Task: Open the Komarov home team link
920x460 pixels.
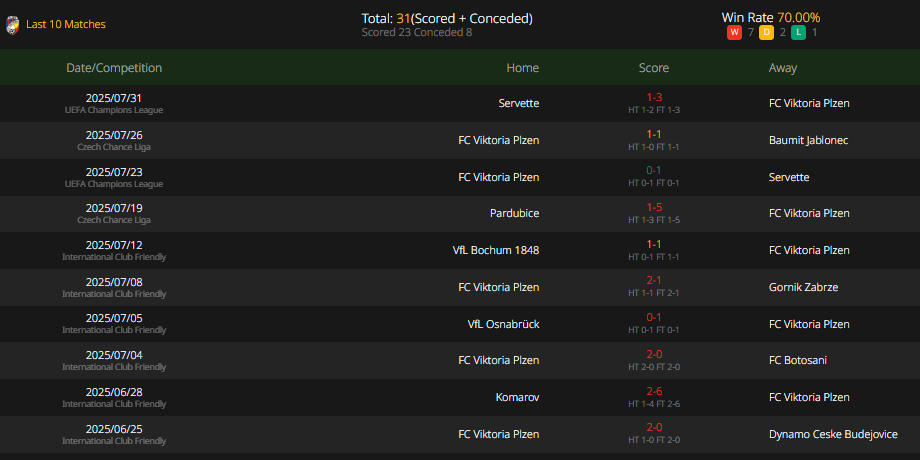Action: pyautogui.click(x=518, y=397)
